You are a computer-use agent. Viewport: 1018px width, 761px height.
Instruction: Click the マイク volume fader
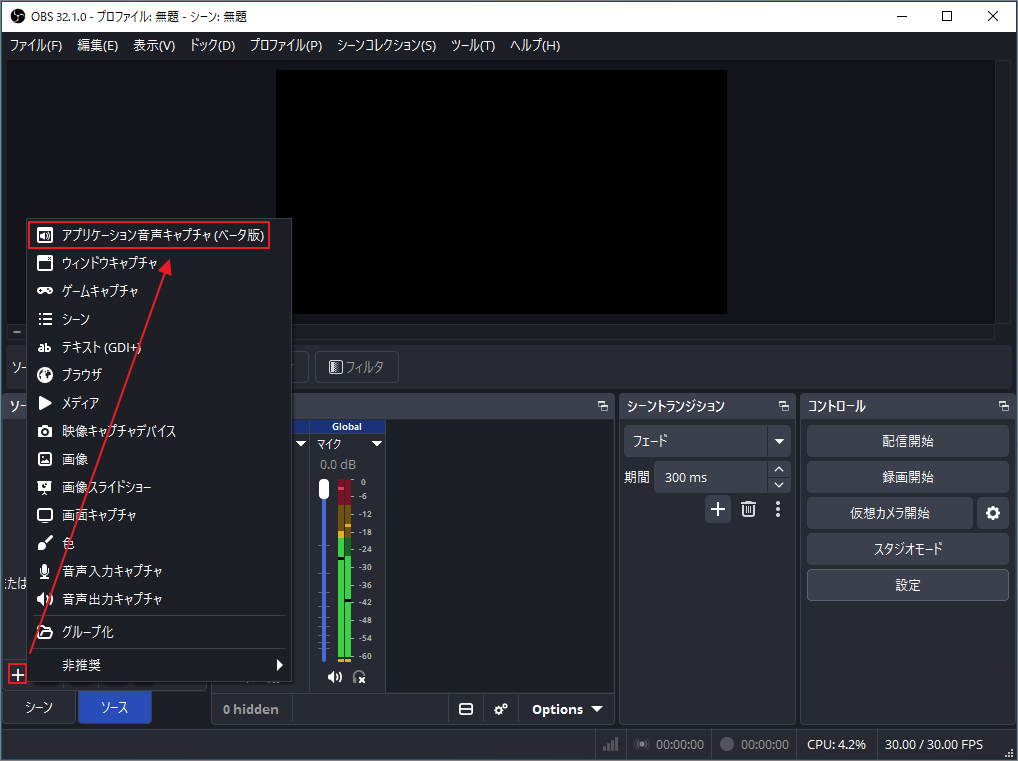324,489
